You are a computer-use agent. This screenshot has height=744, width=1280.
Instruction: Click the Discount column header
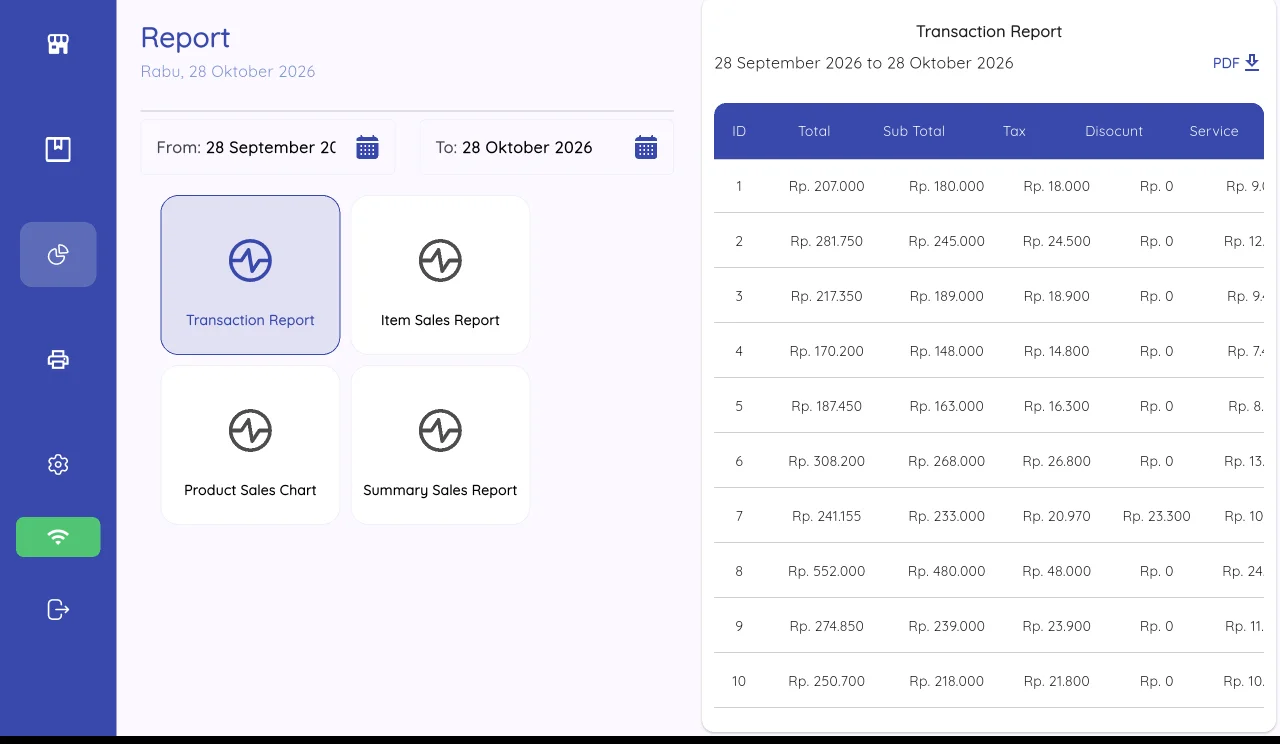pos(1114,131)
